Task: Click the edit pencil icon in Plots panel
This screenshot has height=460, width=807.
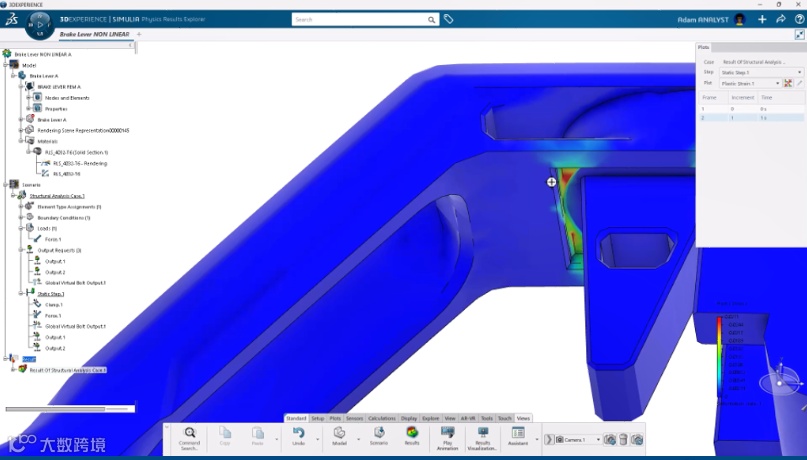Action: coord(799,83)
